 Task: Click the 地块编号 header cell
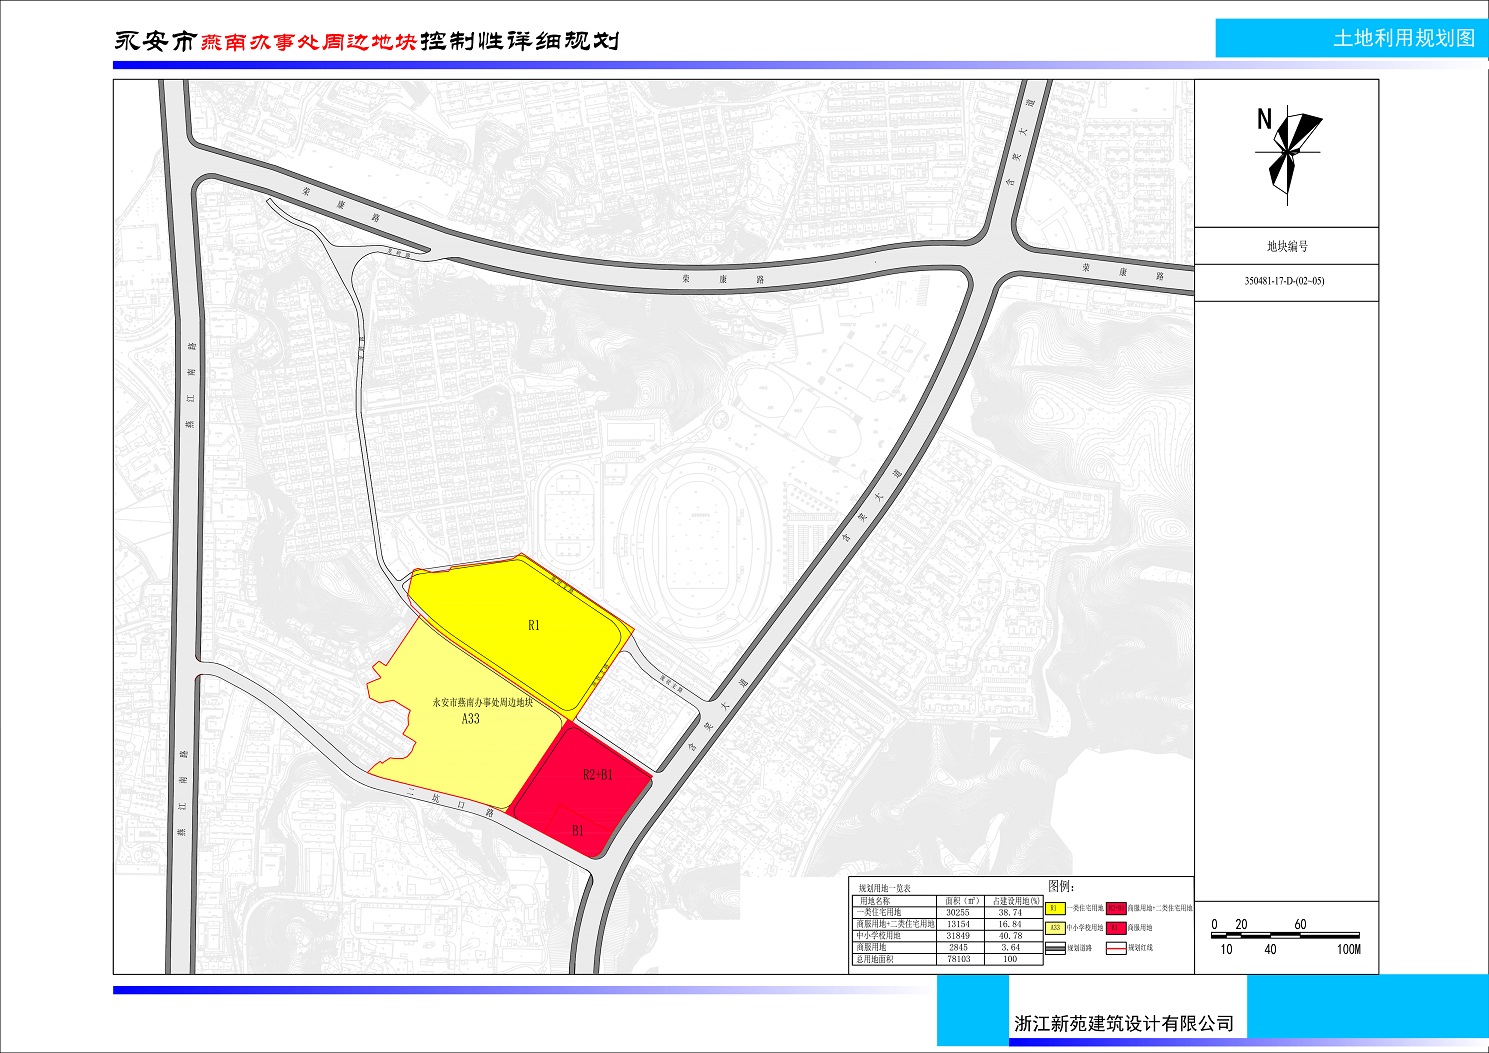pyautogui.click(x=1286, y=246)
